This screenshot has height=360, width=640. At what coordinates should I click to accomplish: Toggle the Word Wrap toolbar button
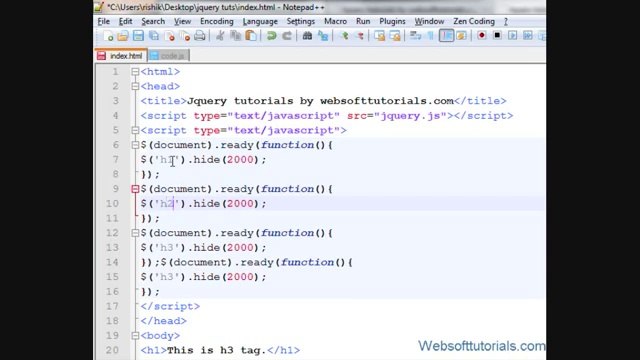click(415, 36)
